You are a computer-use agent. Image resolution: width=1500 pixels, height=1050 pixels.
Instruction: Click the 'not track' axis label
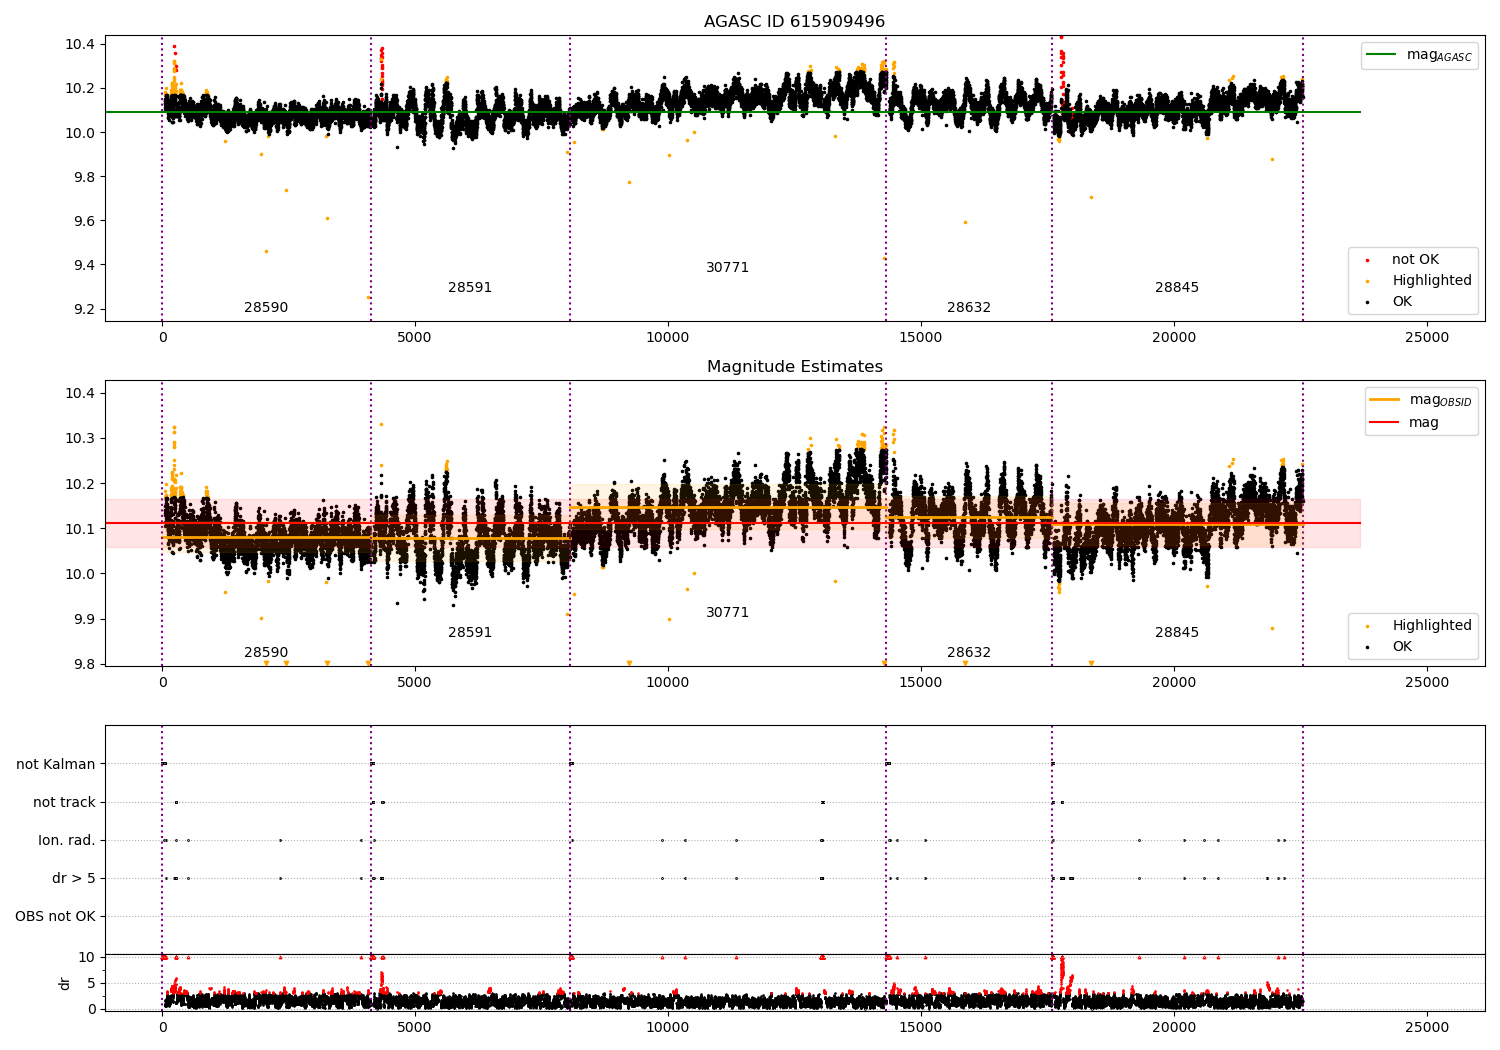click(x=64, y=802)
